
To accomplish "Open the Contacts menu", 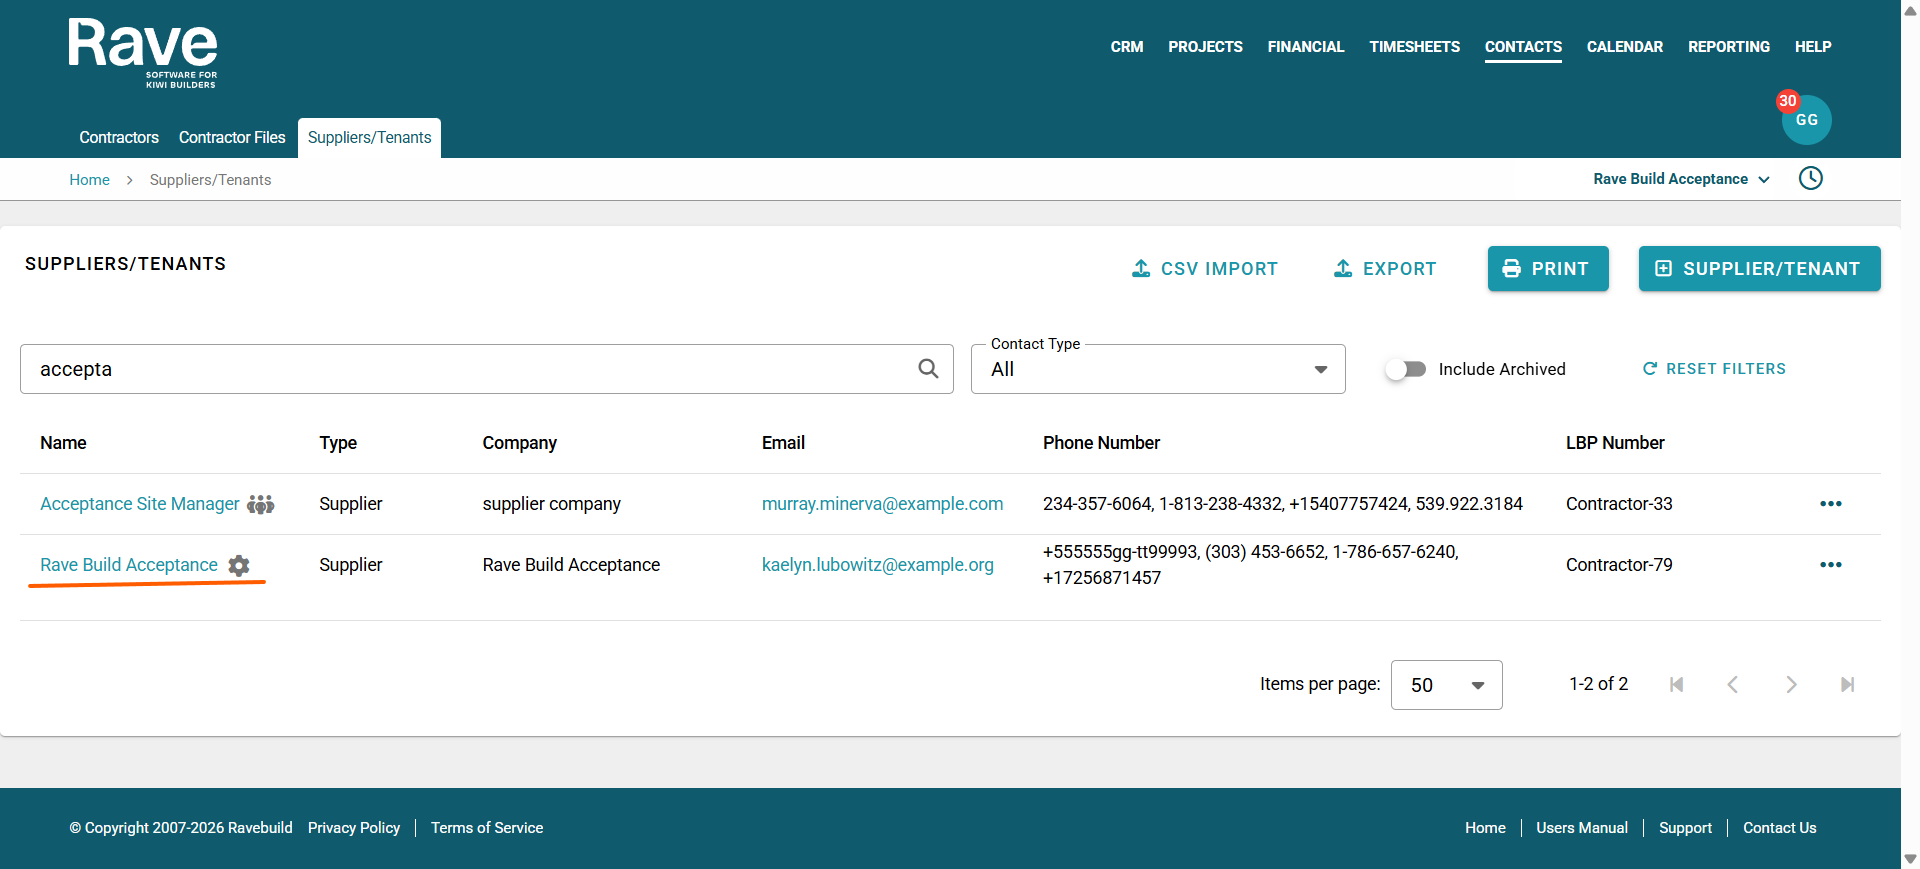I will (1523, 47).
